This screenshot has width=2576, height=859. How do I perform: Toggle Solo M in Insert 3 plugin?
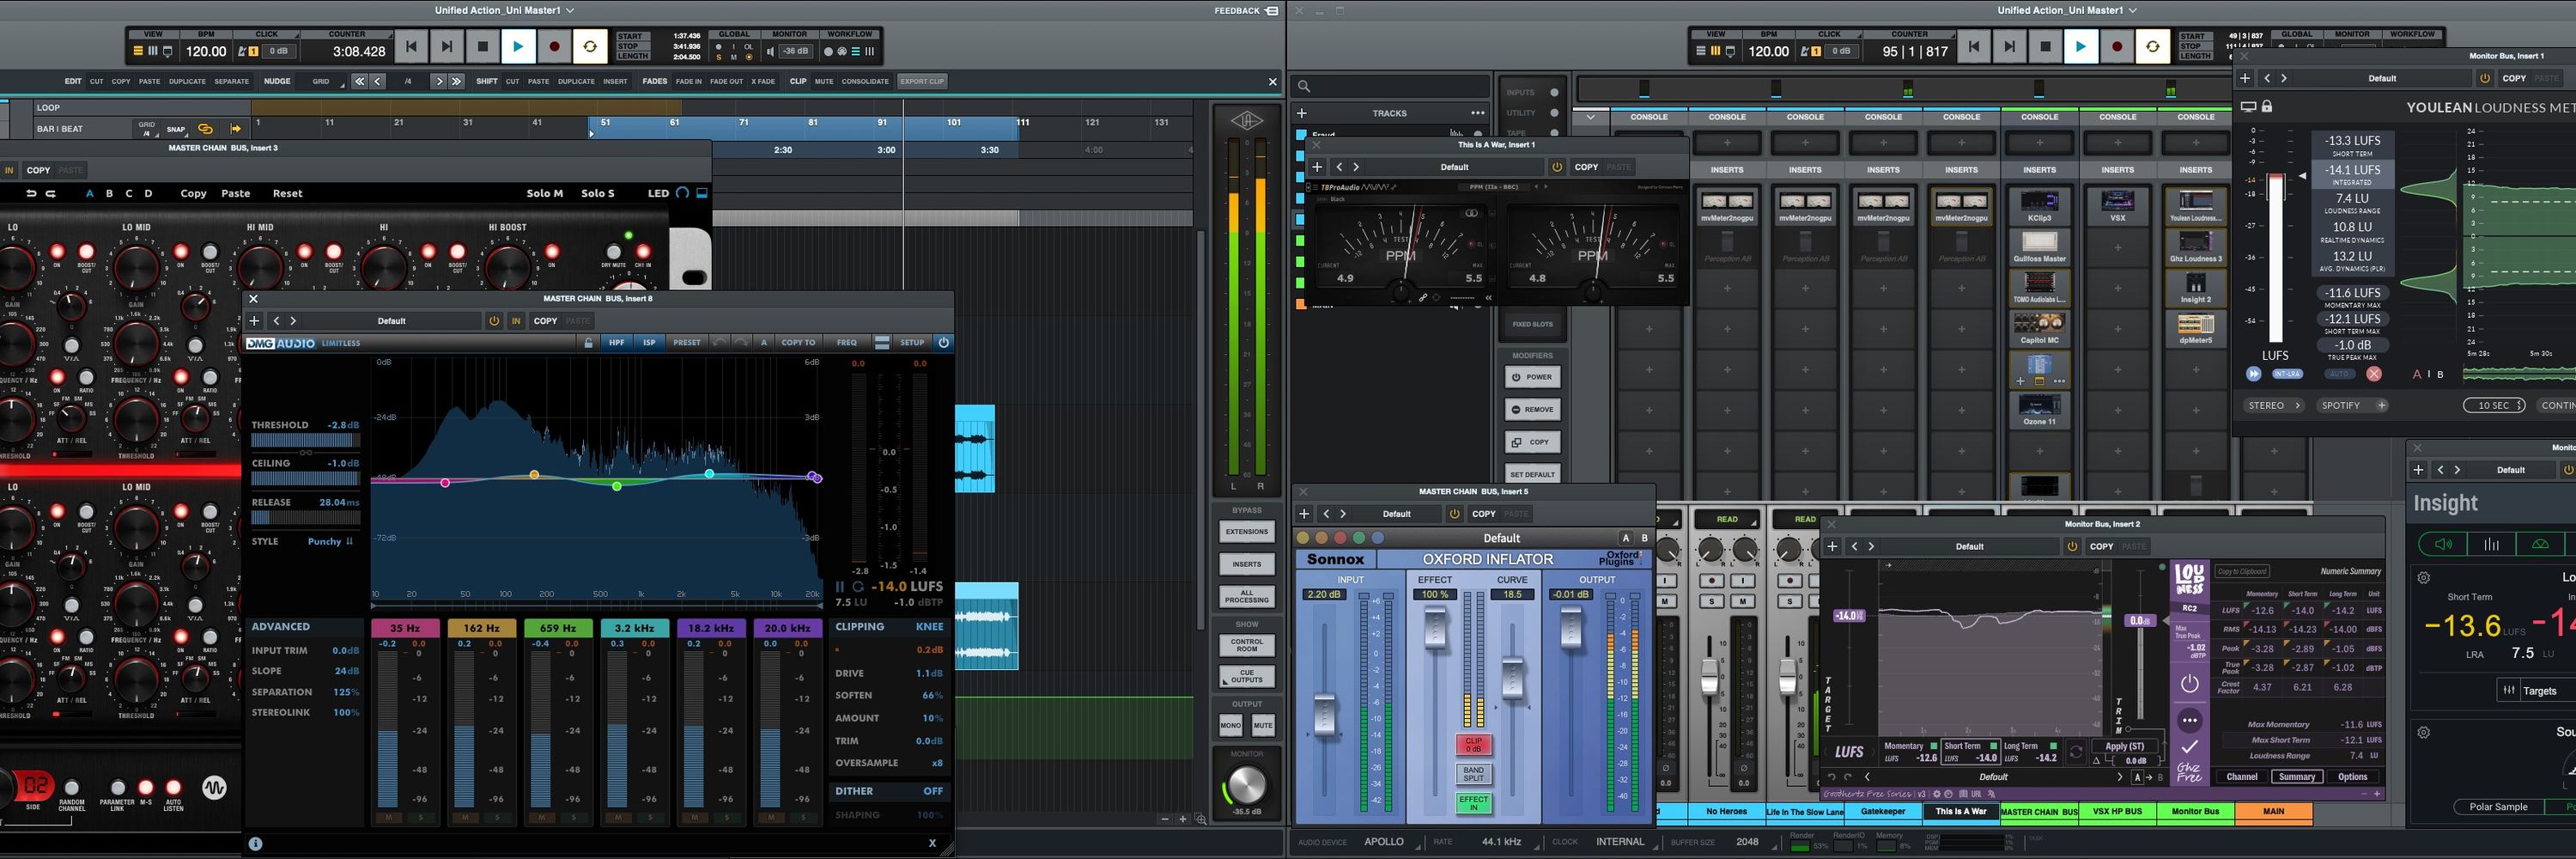coord(544,194)
